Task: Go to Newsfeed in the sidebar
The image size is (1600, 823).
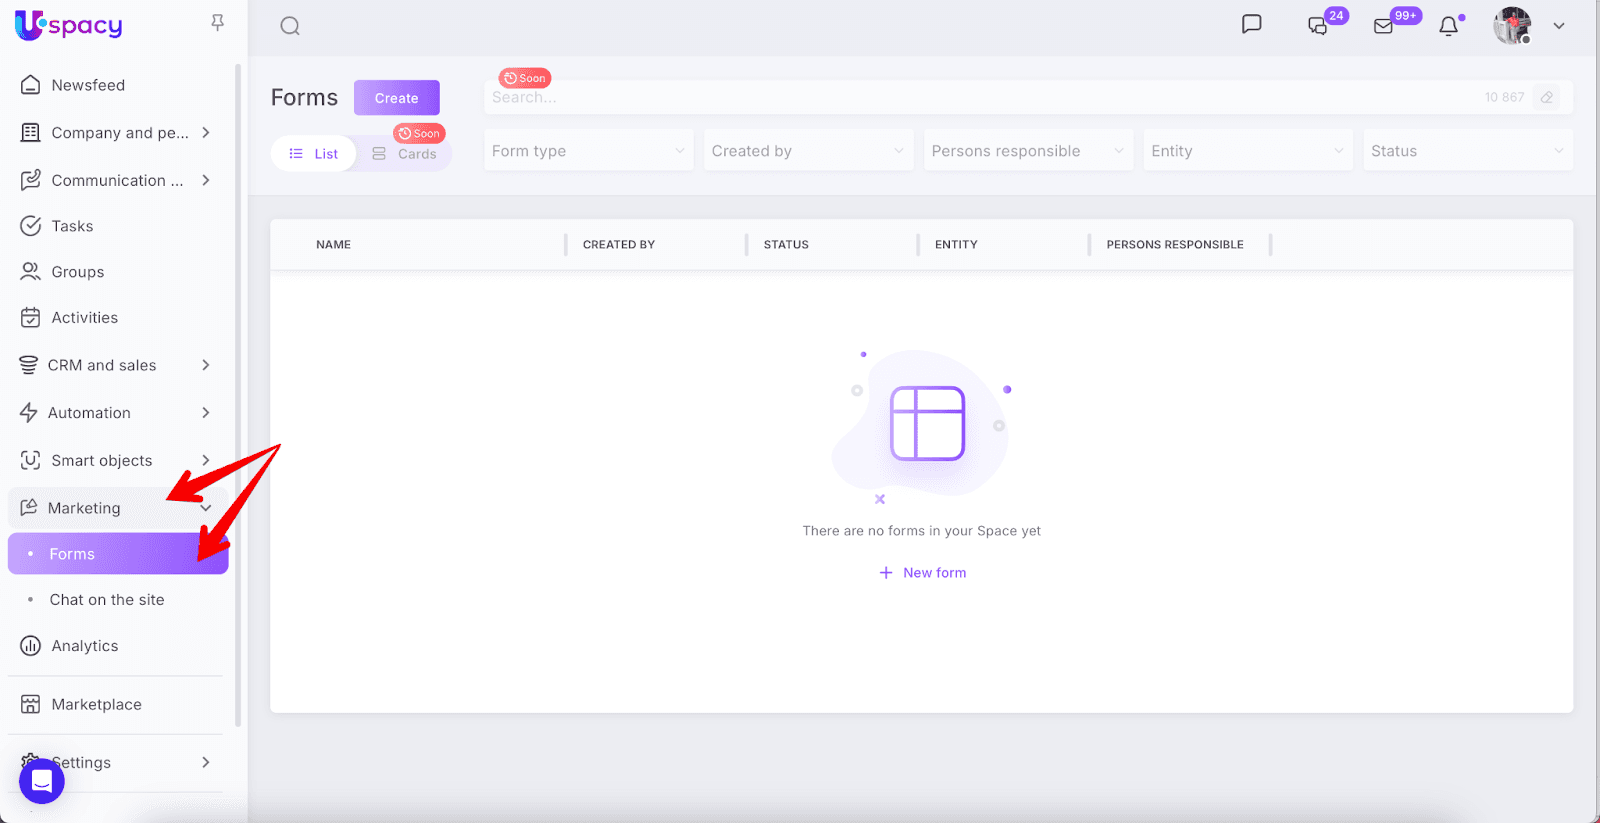Action: tap(88, 85)
